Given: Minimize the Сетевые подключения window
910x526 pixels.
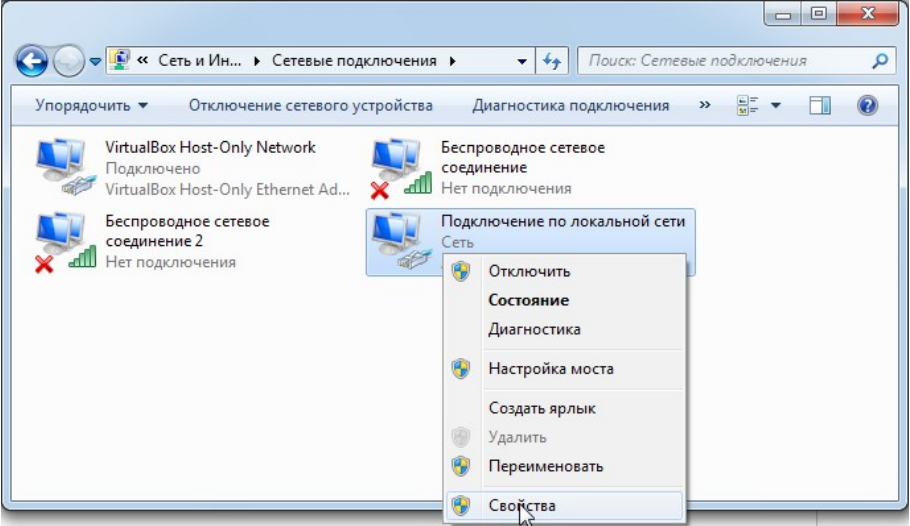Looking at the screenshot, I should pyautogui.click(x=783, y=13).
